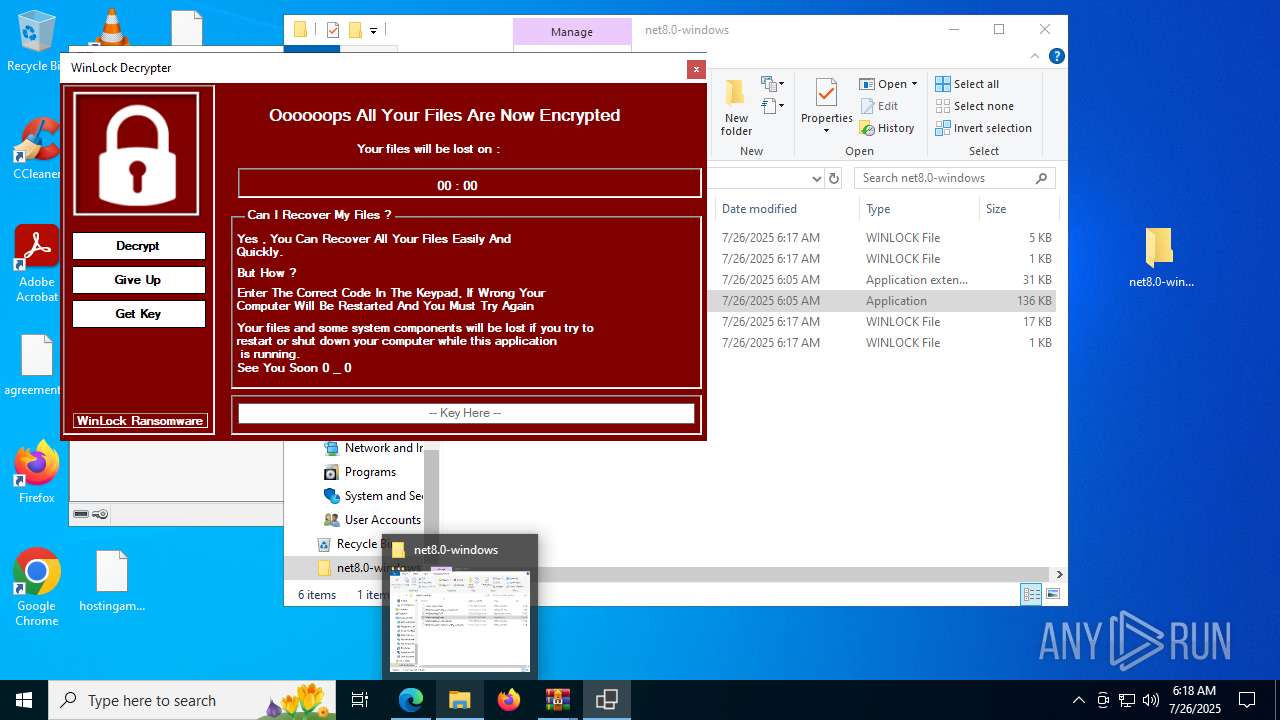Viewport: 1280px width, 720px height.
Task: Open Microsoft Edge from the taskbar
Action: 411,700
